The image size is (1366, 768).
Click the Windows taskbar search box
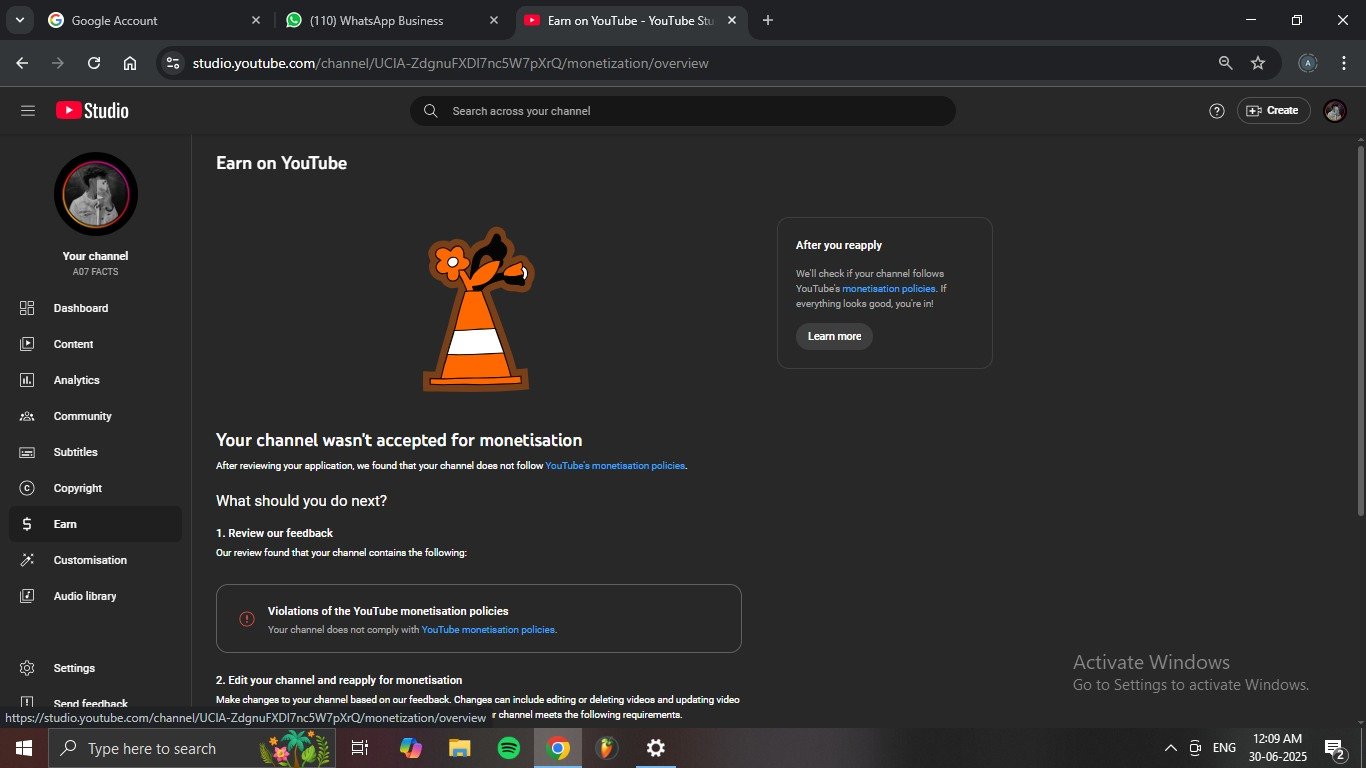click(x=192, y=748)
